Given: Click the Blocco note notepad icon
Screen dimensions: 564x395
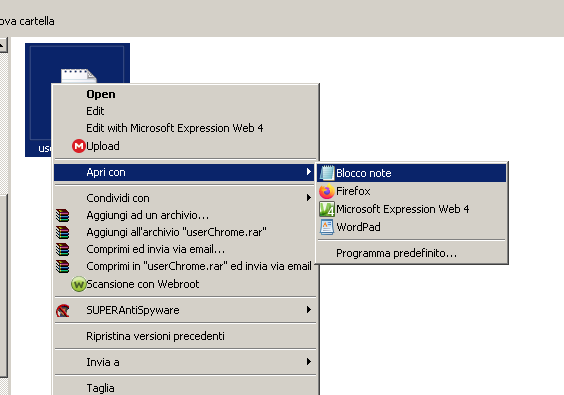Looking at the screenshot, I should pos(327,173).
